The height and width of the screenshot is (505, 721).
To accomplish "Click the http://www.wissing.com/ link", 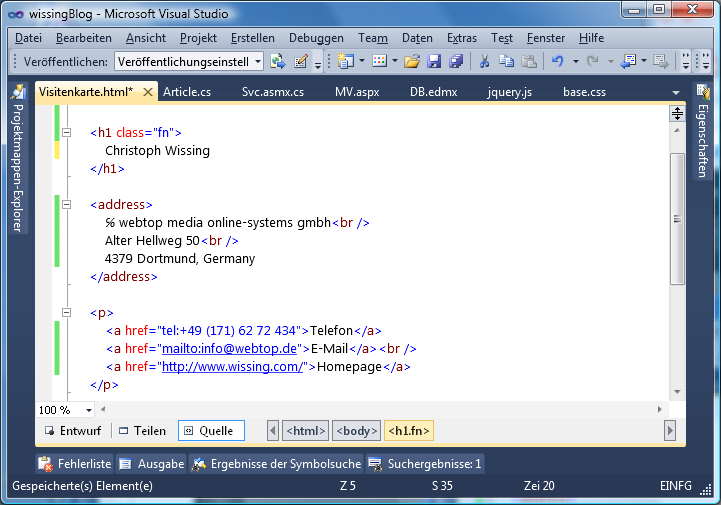I will click(232, 367).
